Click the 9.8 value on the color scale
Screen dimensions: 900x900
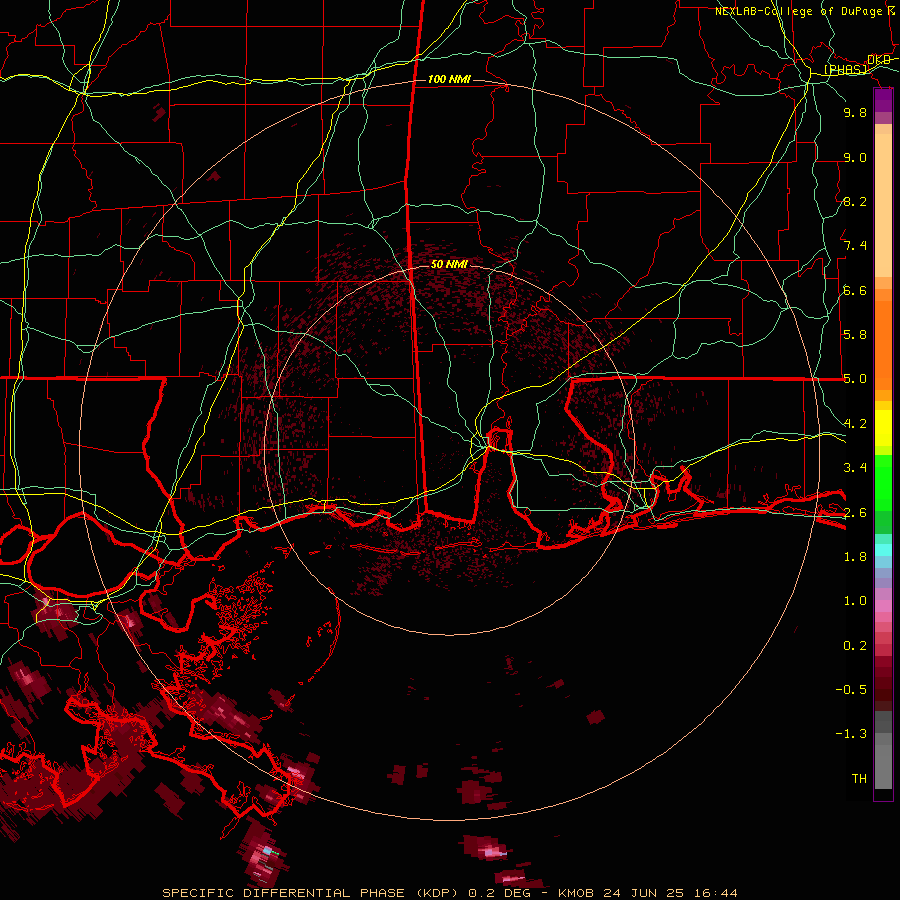(x=855, y=112)
